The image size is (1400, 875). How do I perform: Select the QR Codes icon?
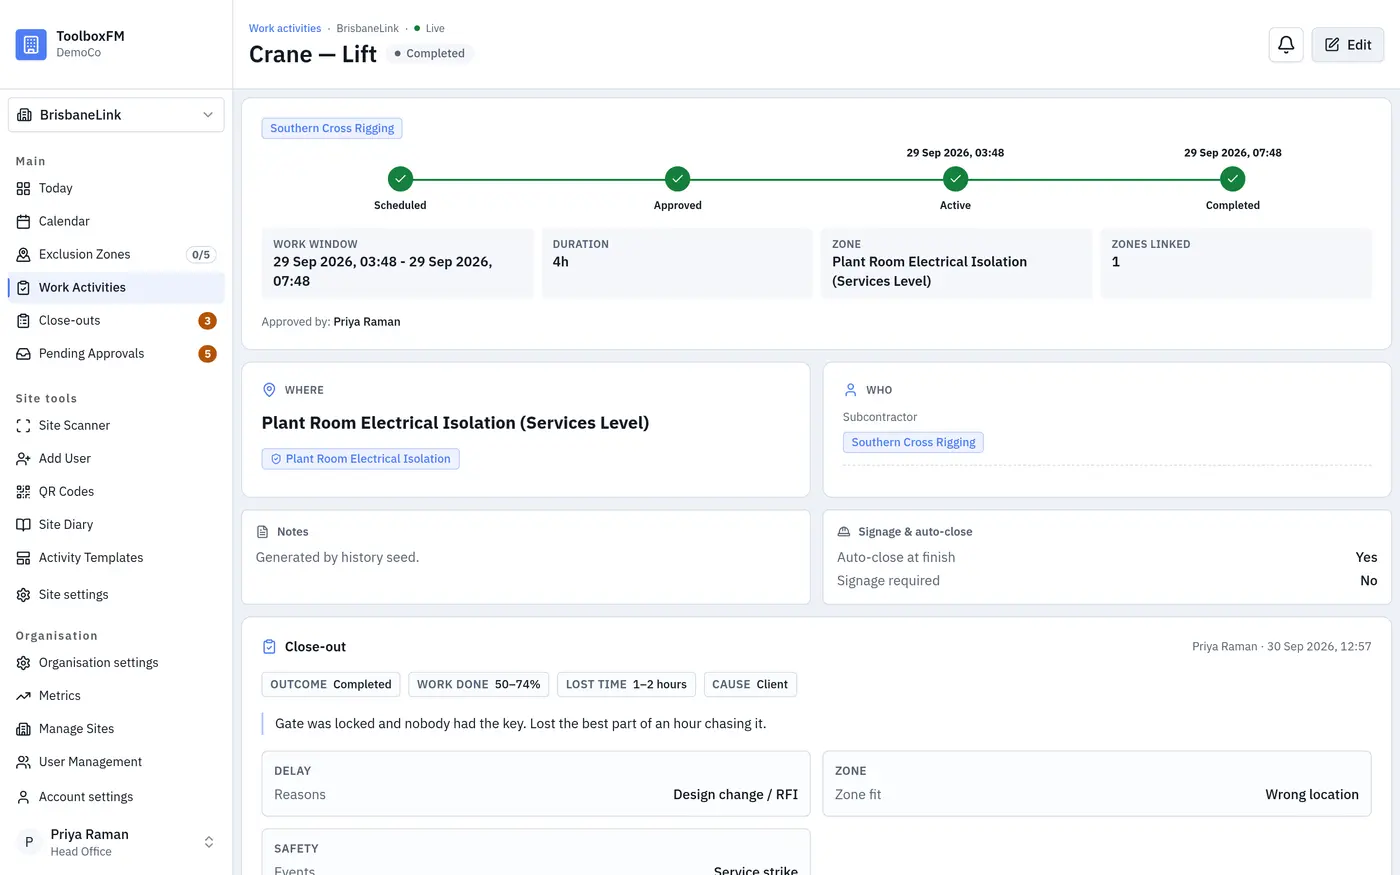[x=23, y=491]
